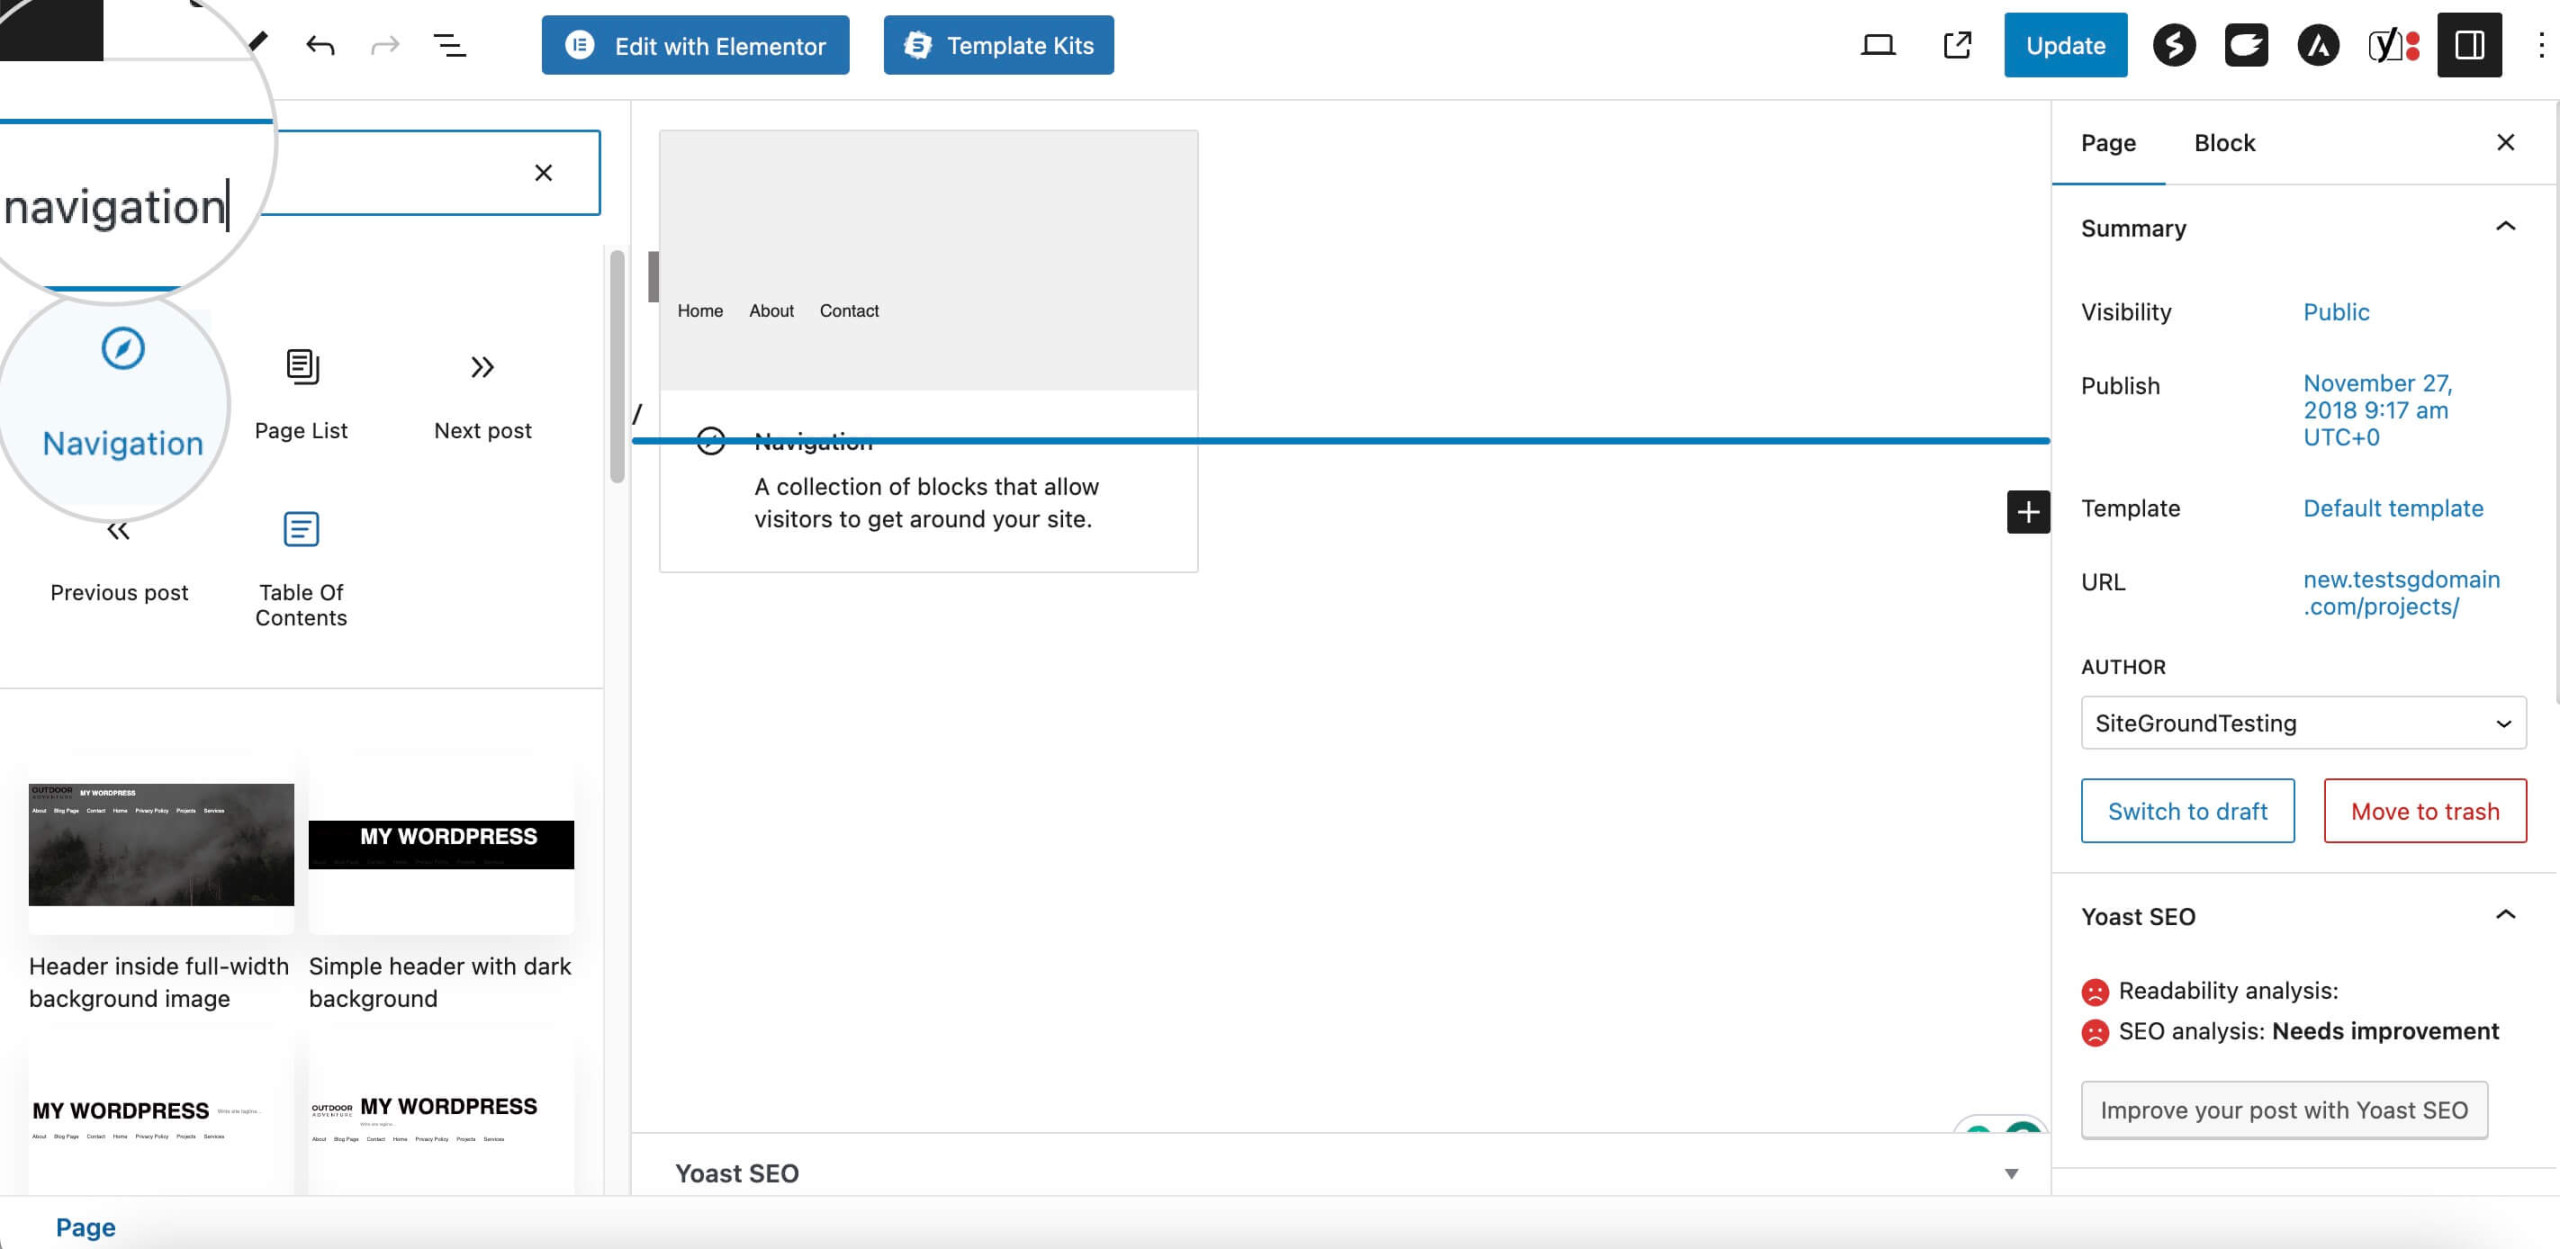Click the Undo arrow in the toolbar
The image size is (2560, 1249).
[320, 45]
